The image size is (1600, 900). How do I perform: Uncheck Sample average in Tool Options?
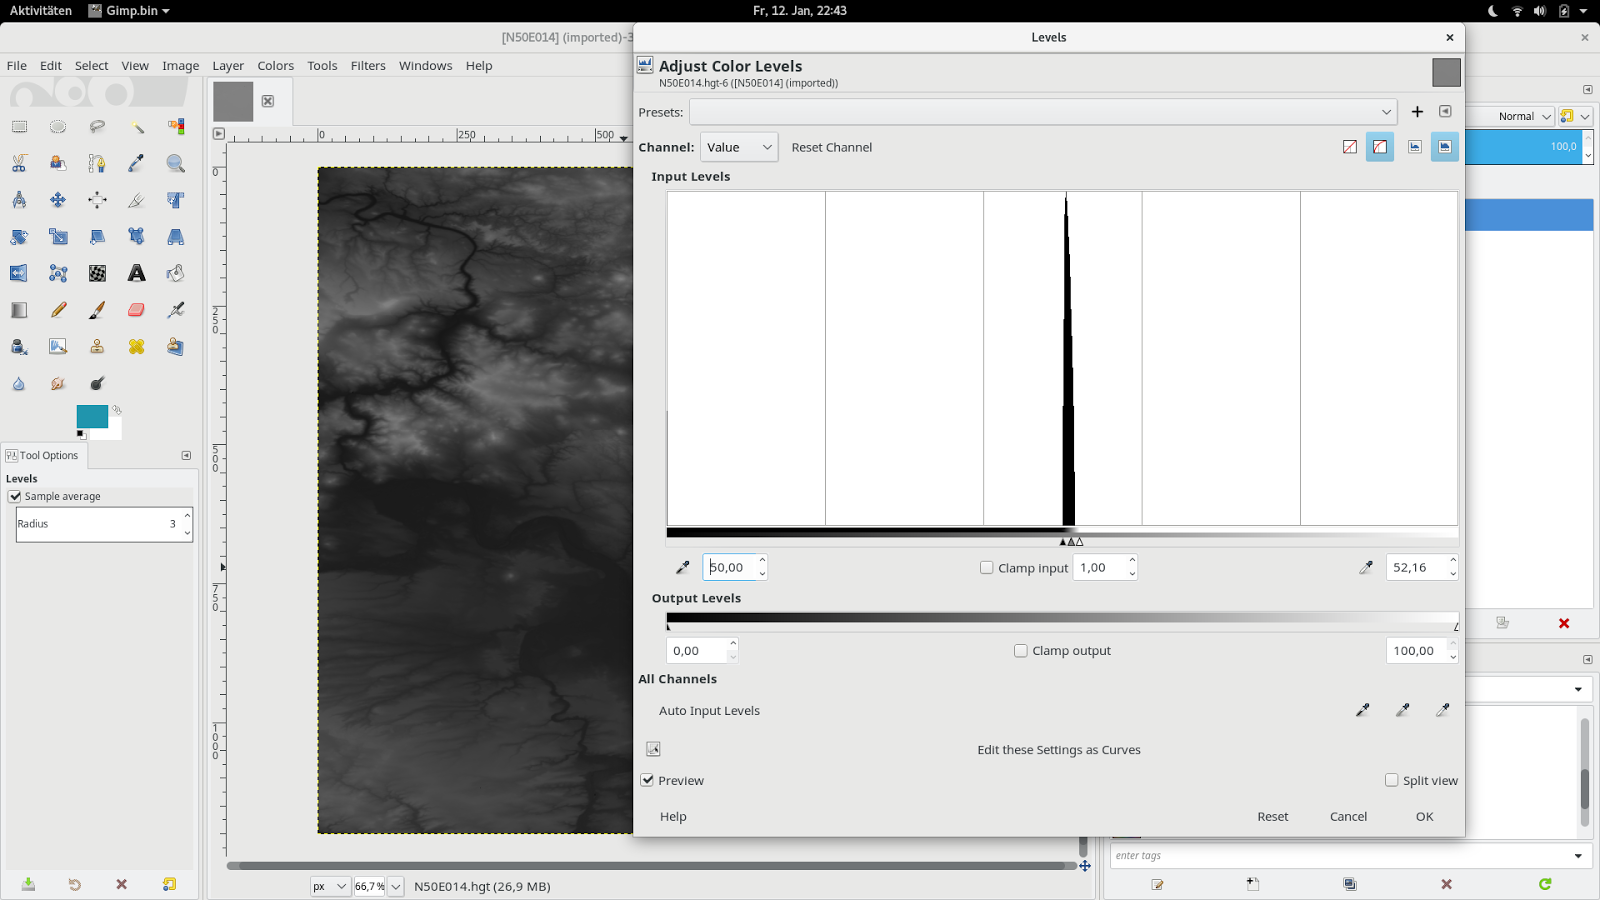click(x=15, y=496)
